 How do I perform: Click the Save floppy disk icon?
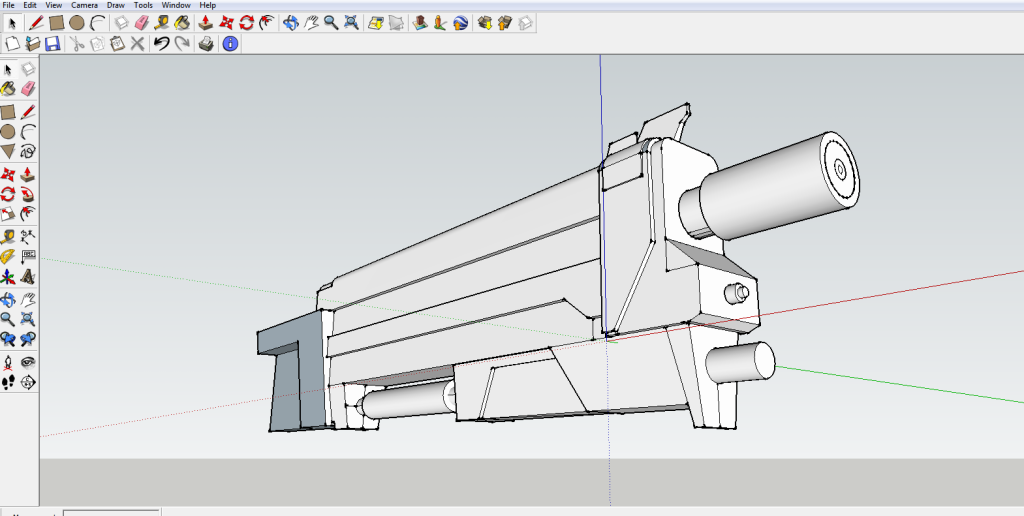pos(53,44)
